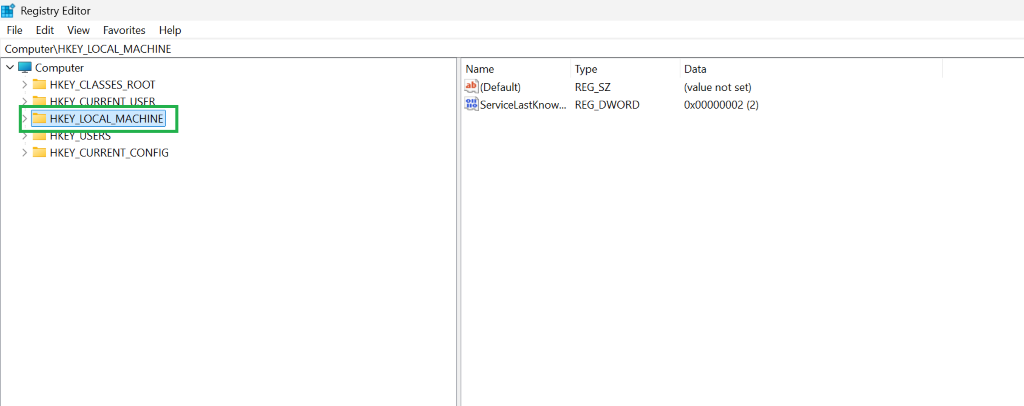
Task: Select the Computer tree label
Action: (59, 68)
